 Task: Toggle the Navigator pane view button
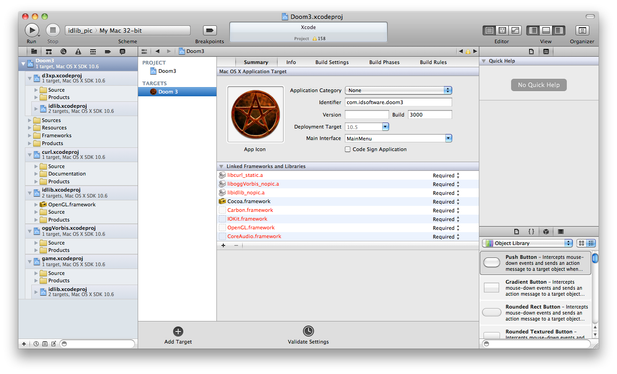click(533, 30)
